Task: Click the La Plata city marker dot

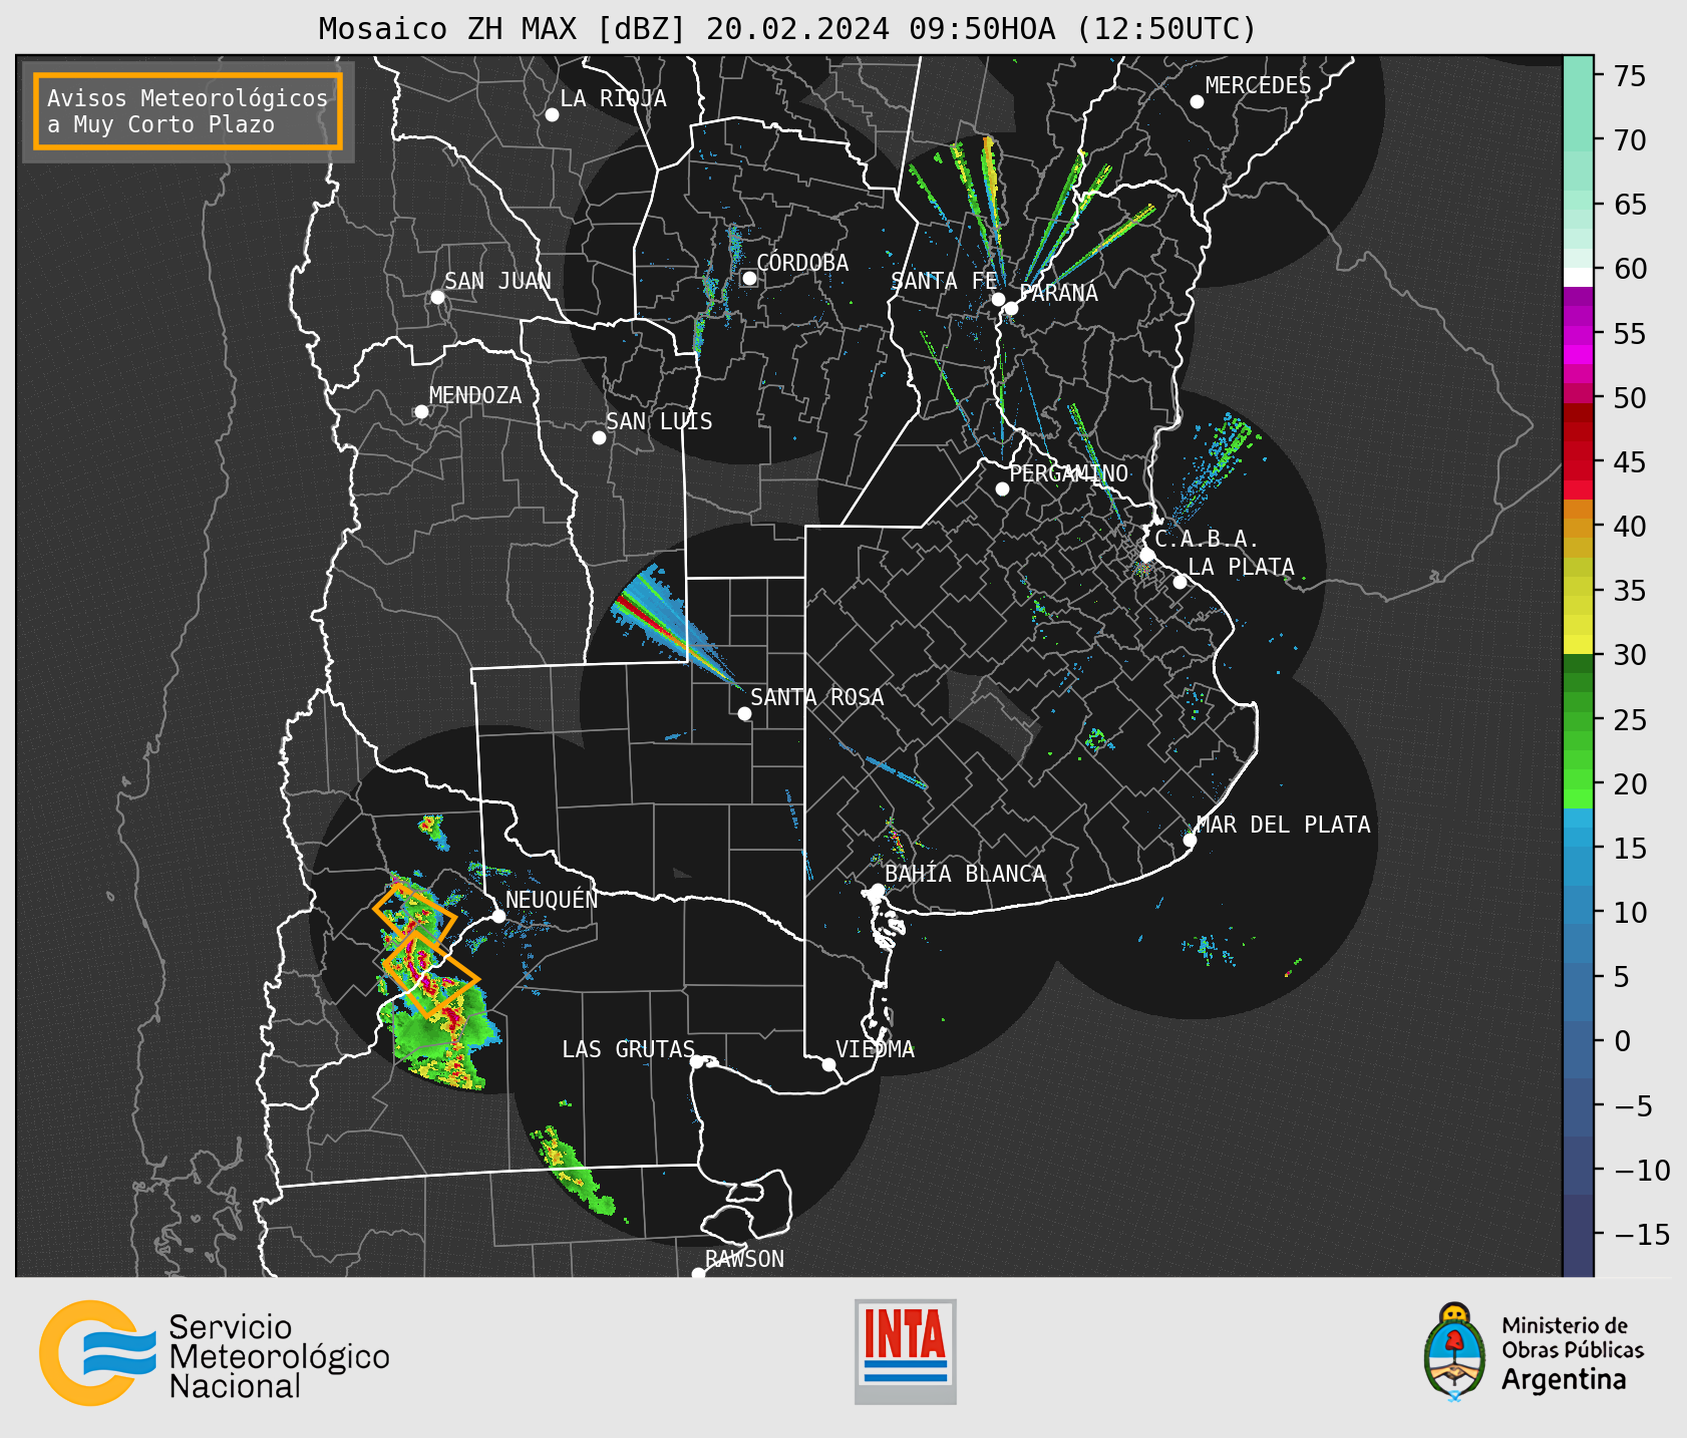Action: pyautogui.click(x=1180, y=582)
